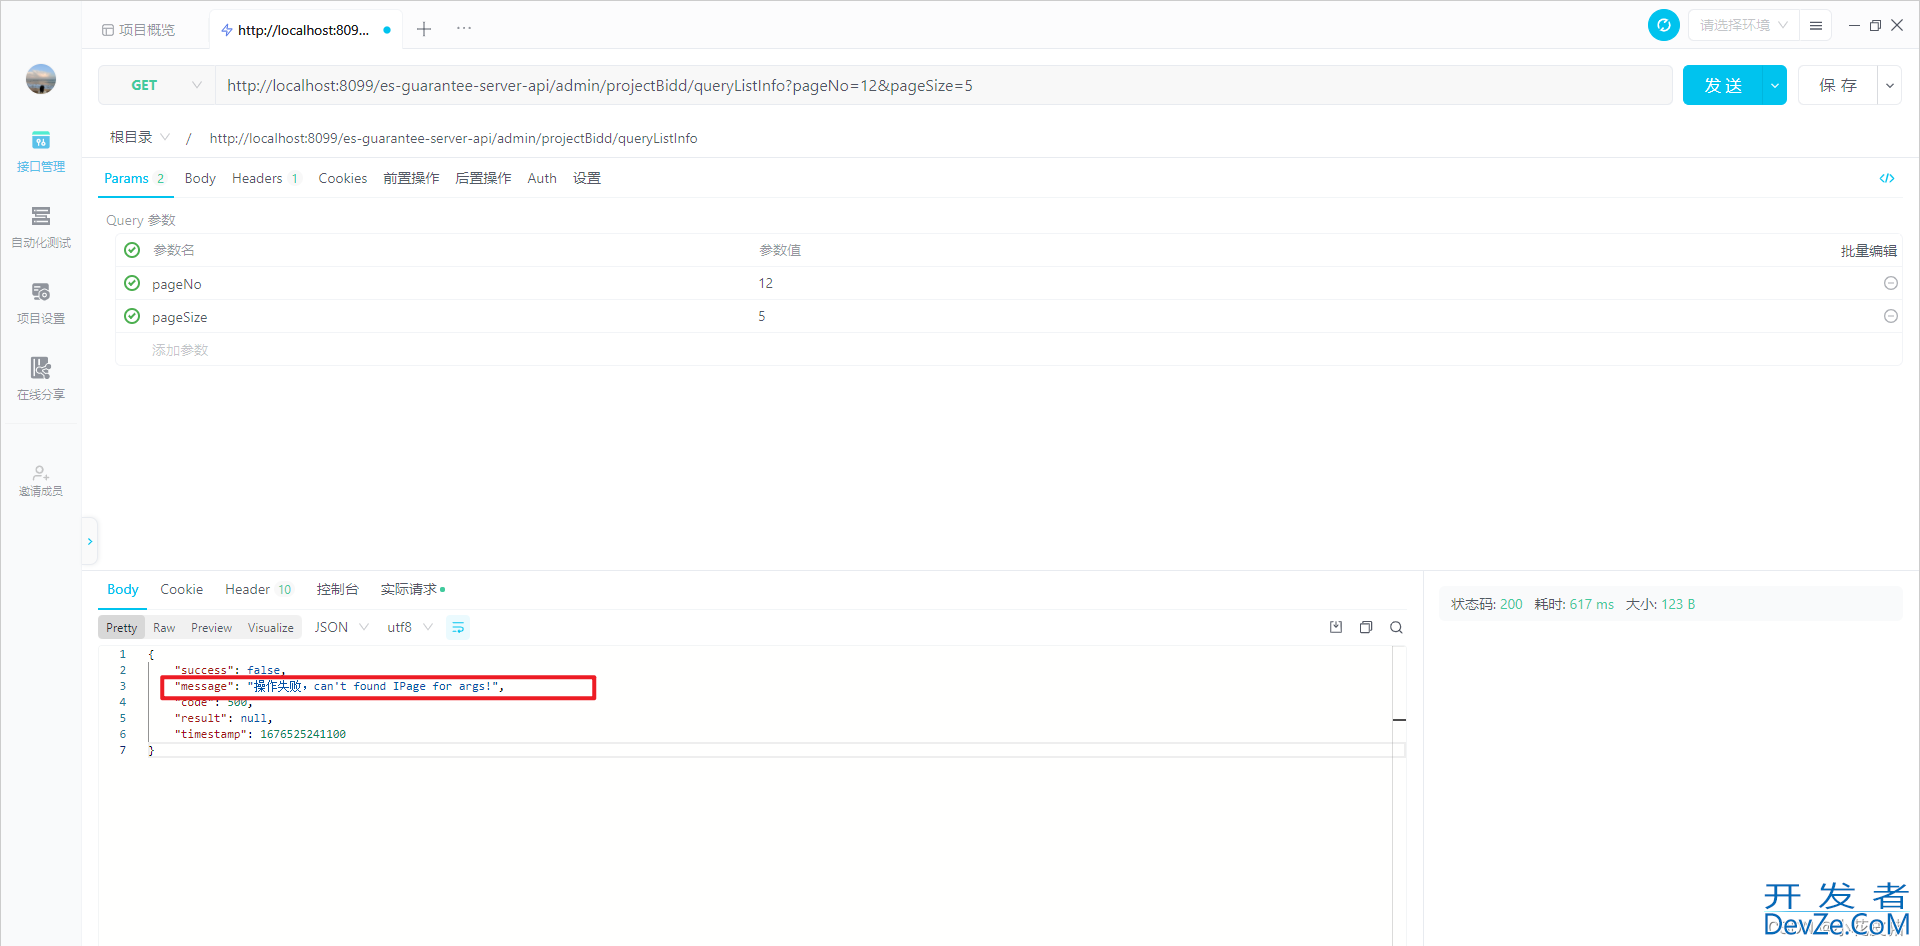
Task: Toggle all query parameters checkbox
Action: click(x=132, y=250)
